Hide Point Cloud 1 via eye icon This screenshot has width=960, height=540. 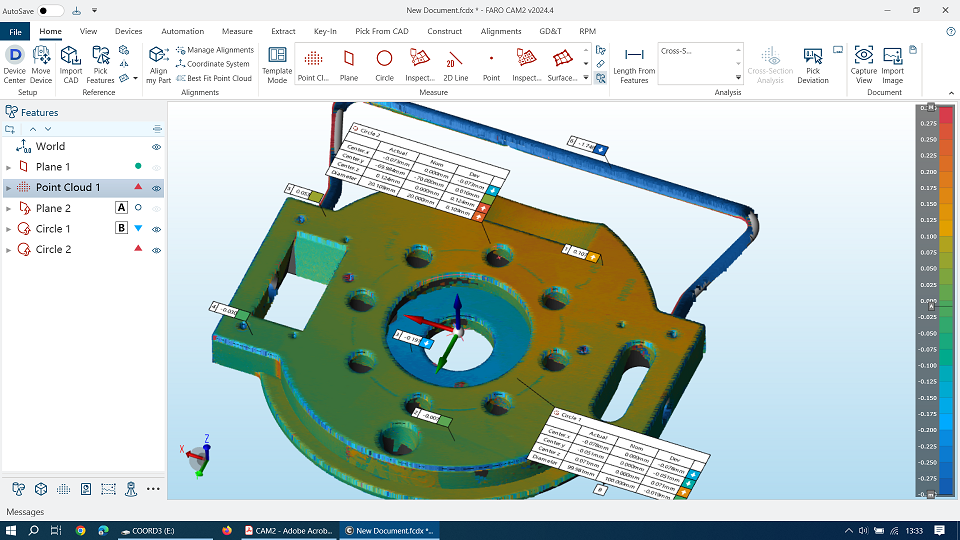tap(157, 189)
